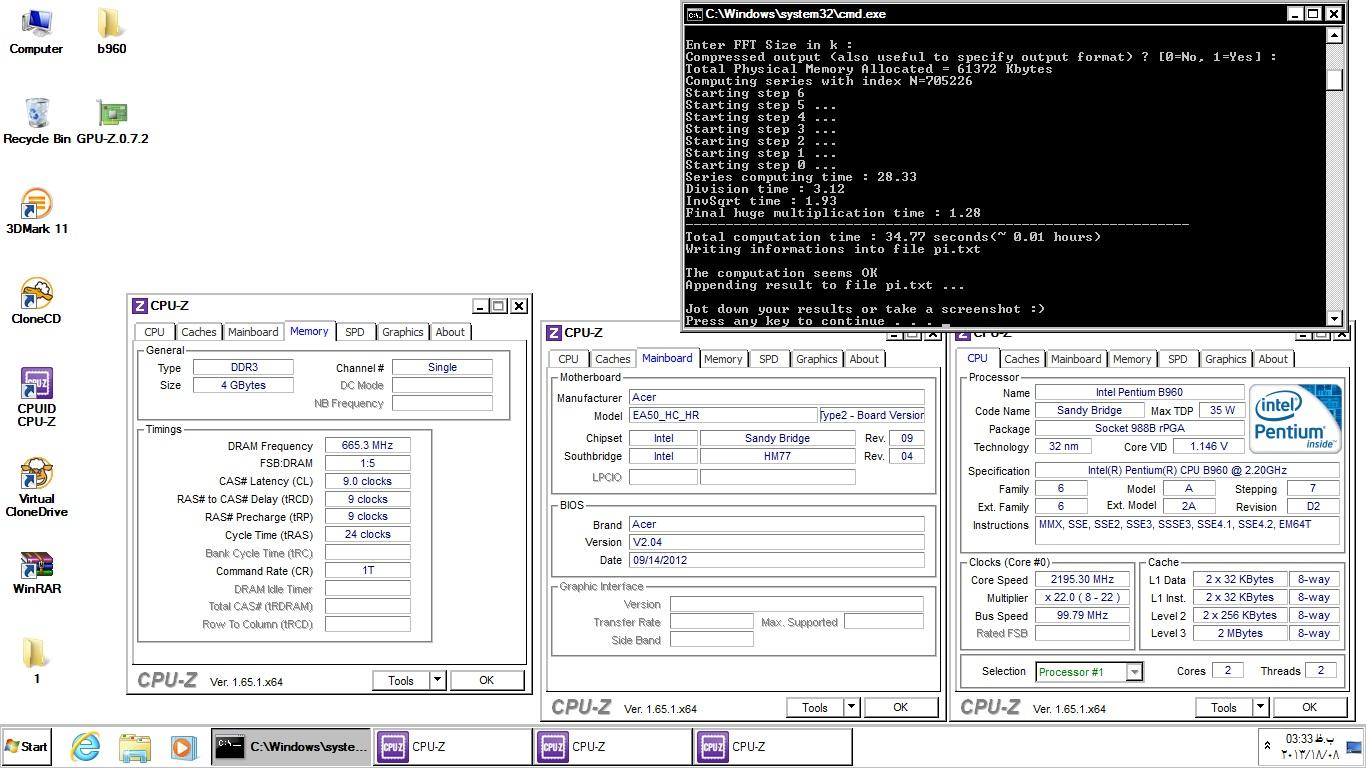The image size is (1366, 768).
Task: Click Tools button in Mainboard CPU-Z window
Action: point(815,707)
